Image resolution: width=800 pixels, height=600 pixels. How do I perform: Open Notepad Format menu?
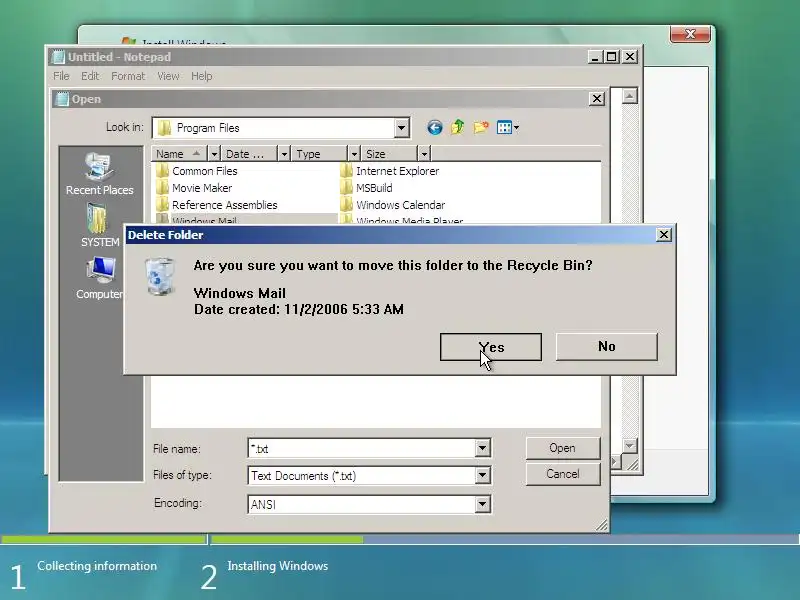click(128, 76)
